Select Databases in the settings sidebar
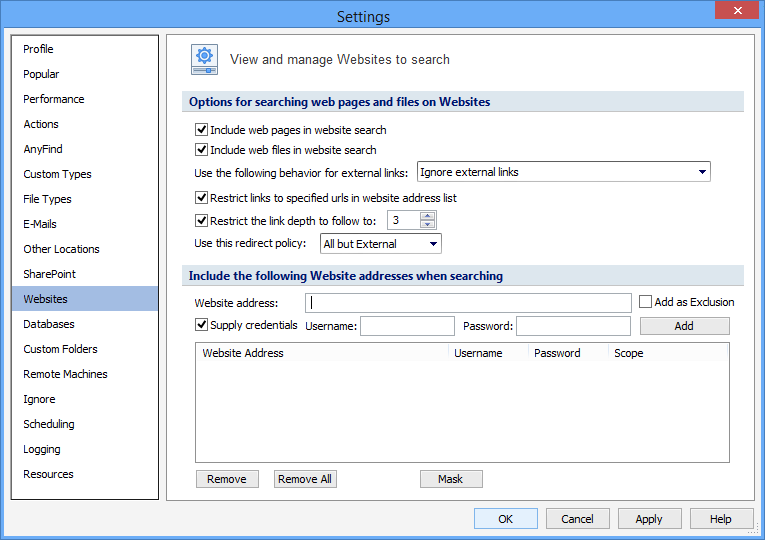765x540 pixels. tap(49, 324)
